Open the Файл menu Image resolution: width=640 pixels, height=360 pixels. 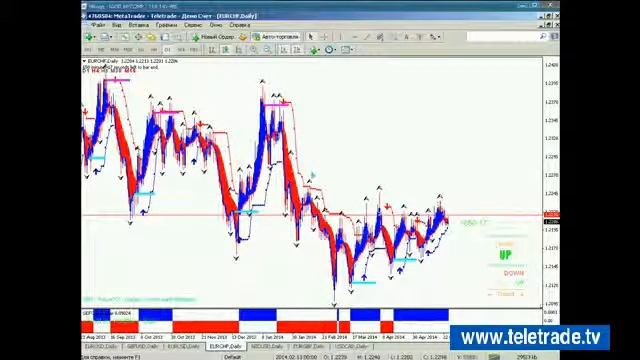pos(98,25)
